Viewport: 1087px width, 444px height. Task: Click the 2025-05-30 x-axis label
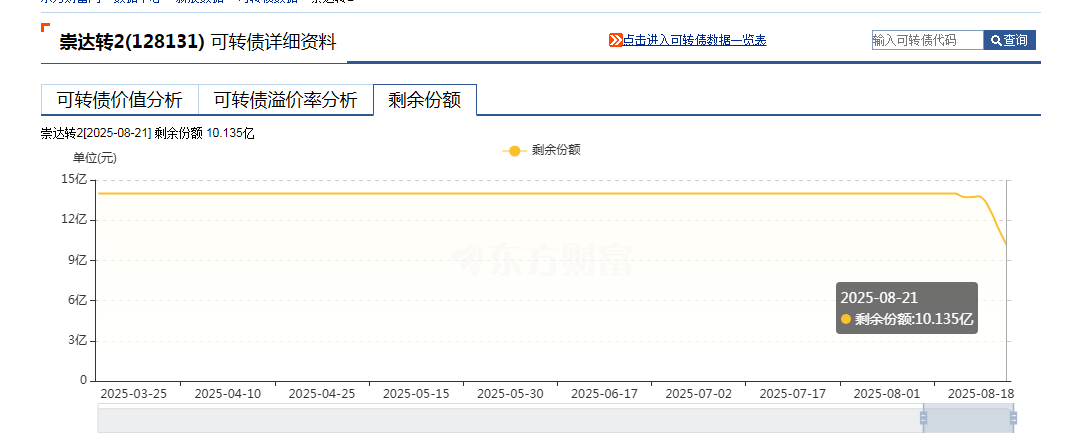click(510, 393)
